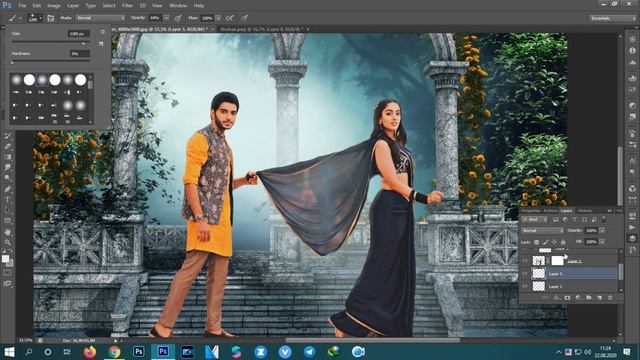Enable pressure-for-opacity icon in options bar
Viewport: 640px width, 360px height.
tap(178, 18)
